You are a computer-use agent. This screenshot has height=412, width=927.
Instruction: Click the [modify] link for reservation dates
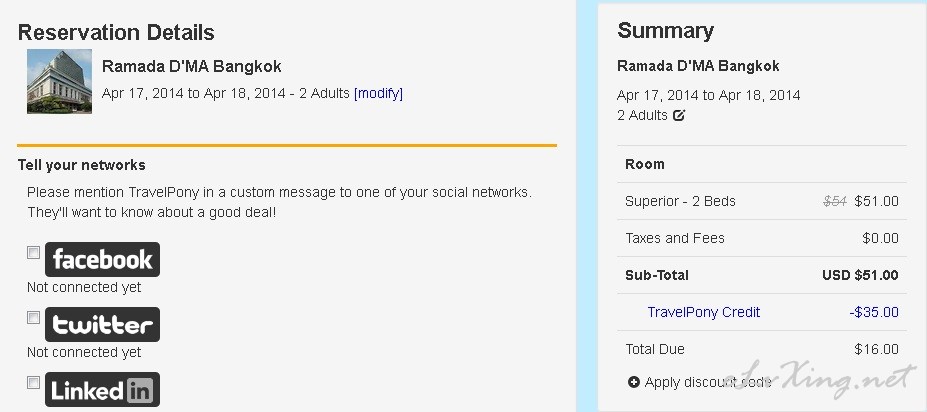(x=378, y=93)
